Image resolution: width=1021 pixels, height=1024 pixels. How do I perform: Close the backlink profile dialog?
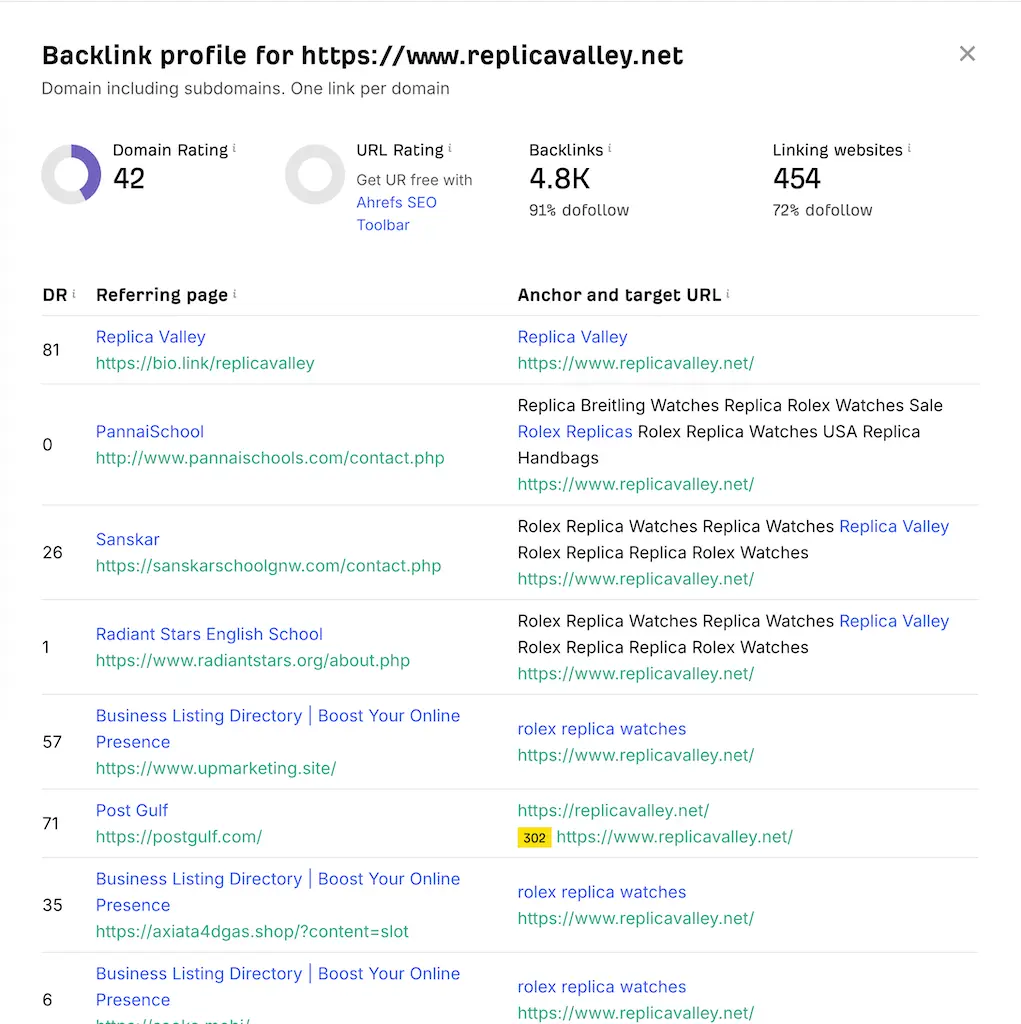[967, 54]
